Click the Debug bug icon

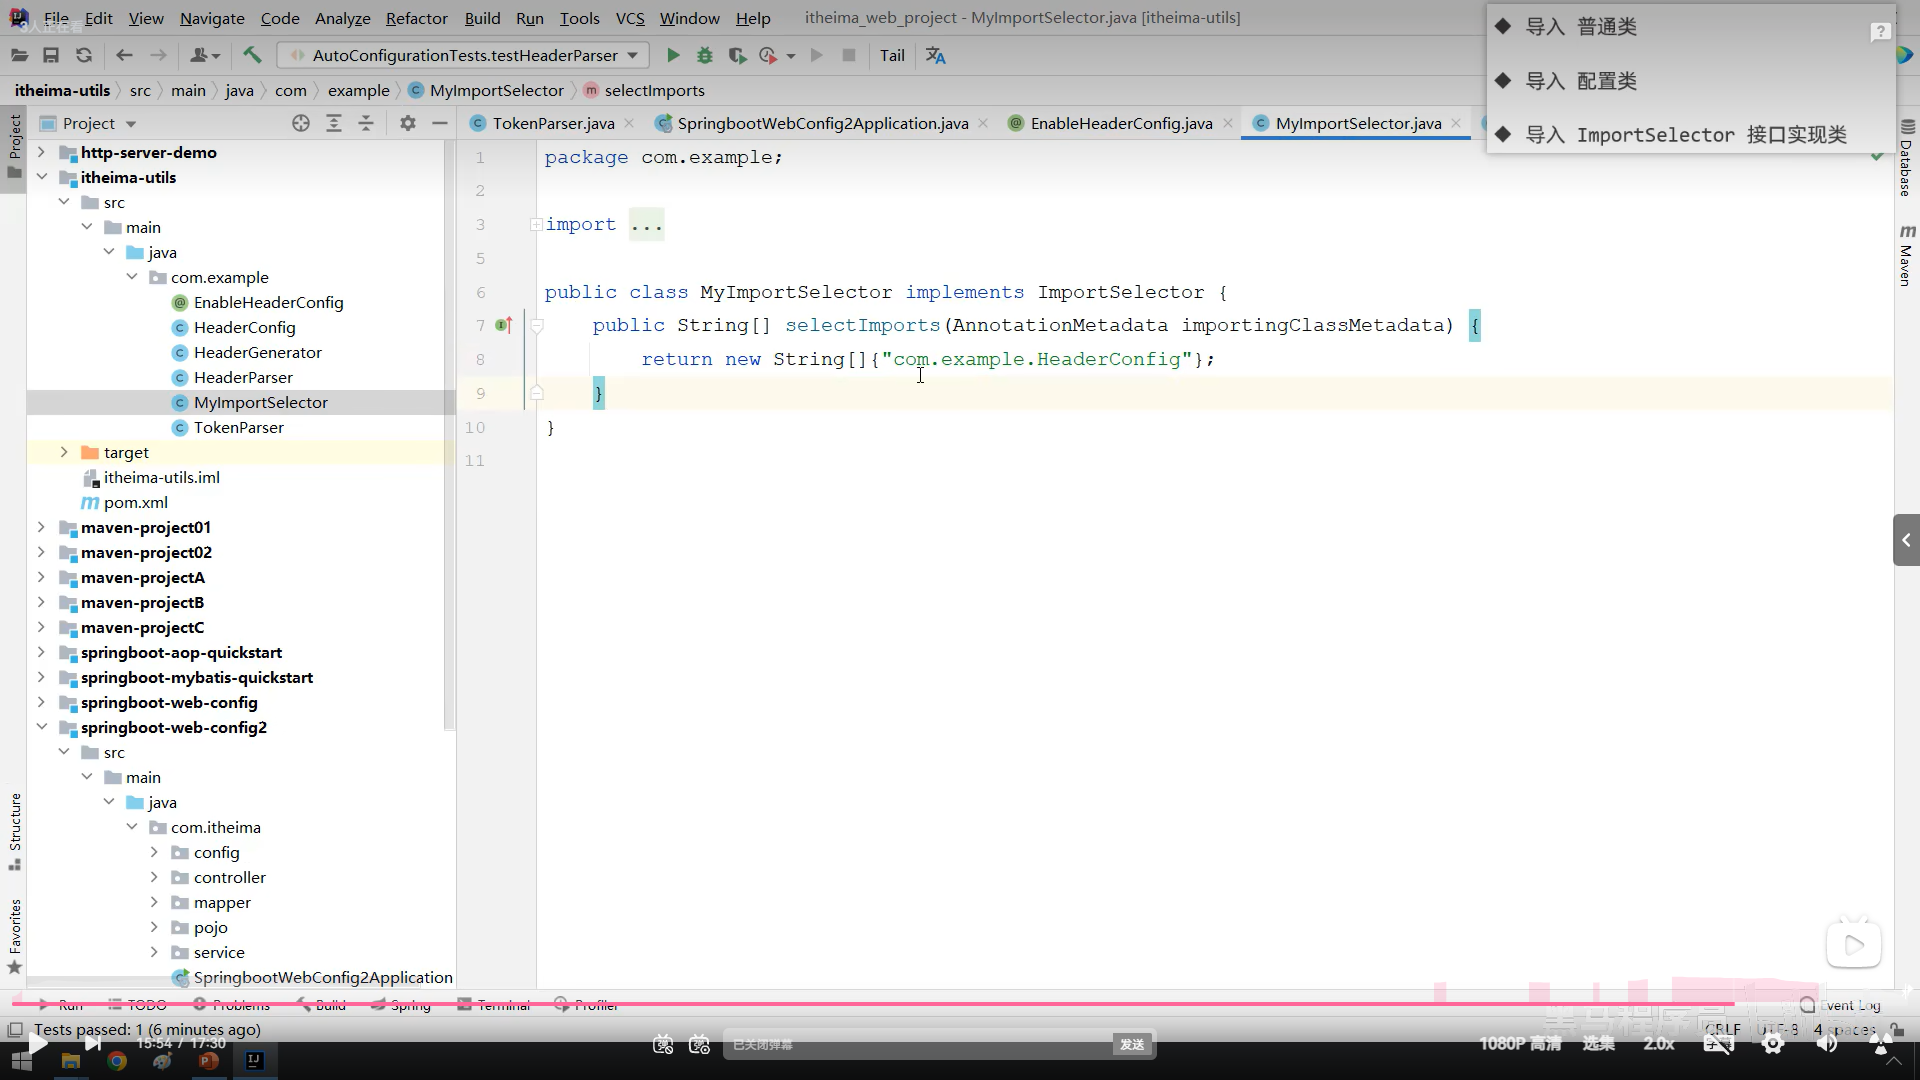point(705,56)
